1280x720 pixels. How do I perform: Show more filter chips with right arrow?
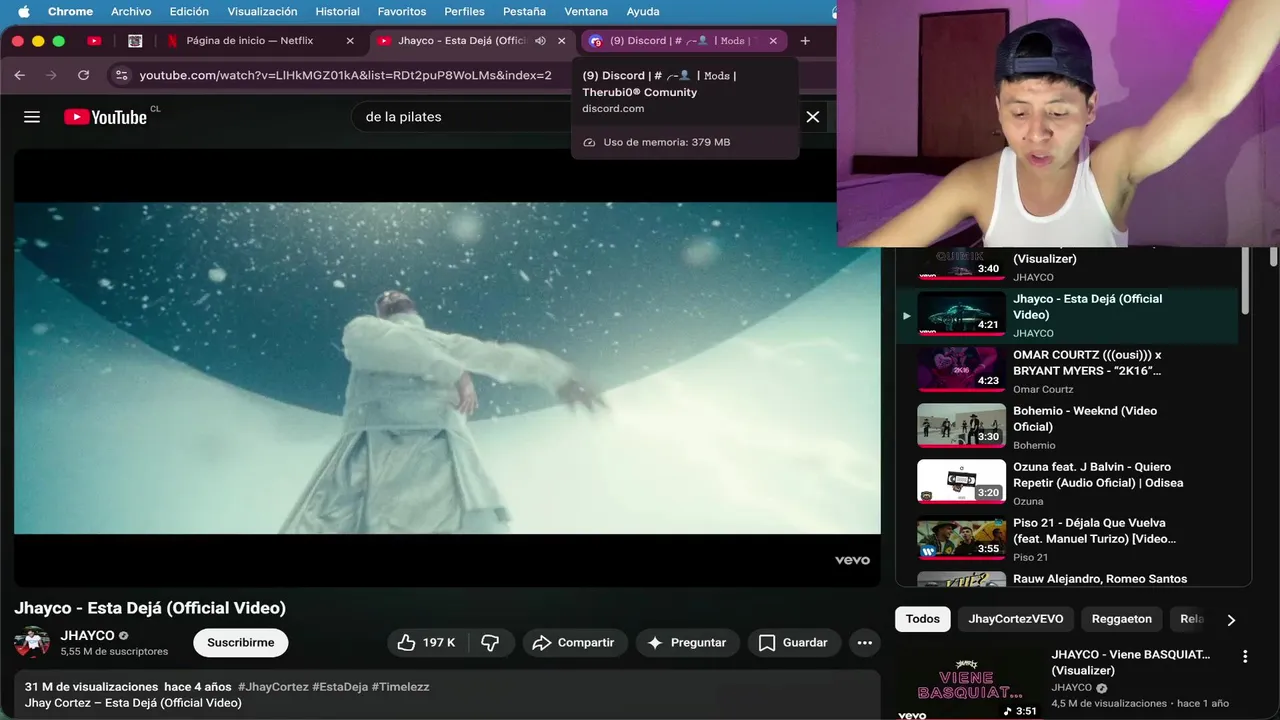(x=1231, y=620)
